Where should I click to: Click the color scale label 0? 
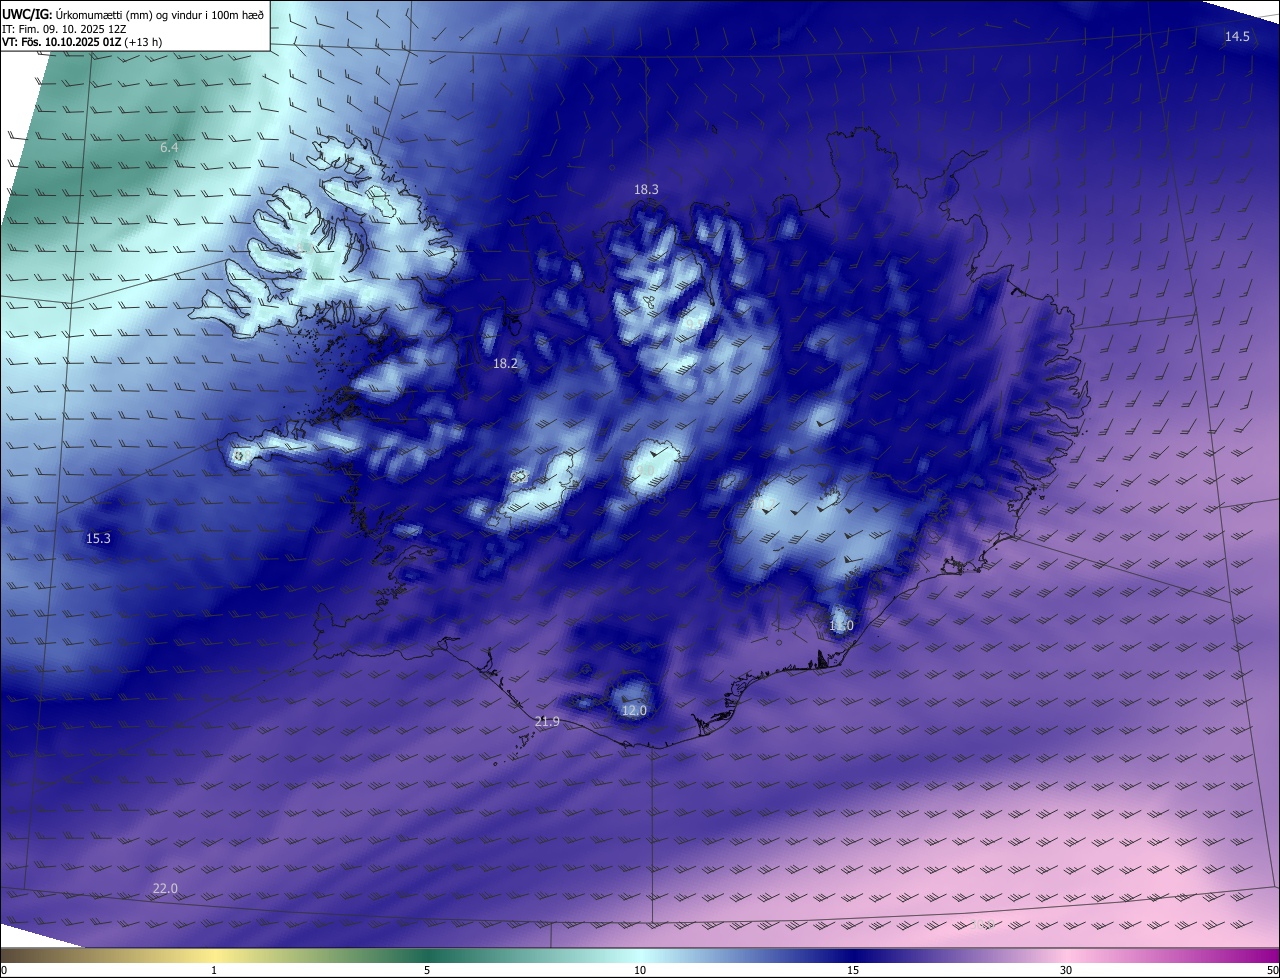[x=3, y=970]
